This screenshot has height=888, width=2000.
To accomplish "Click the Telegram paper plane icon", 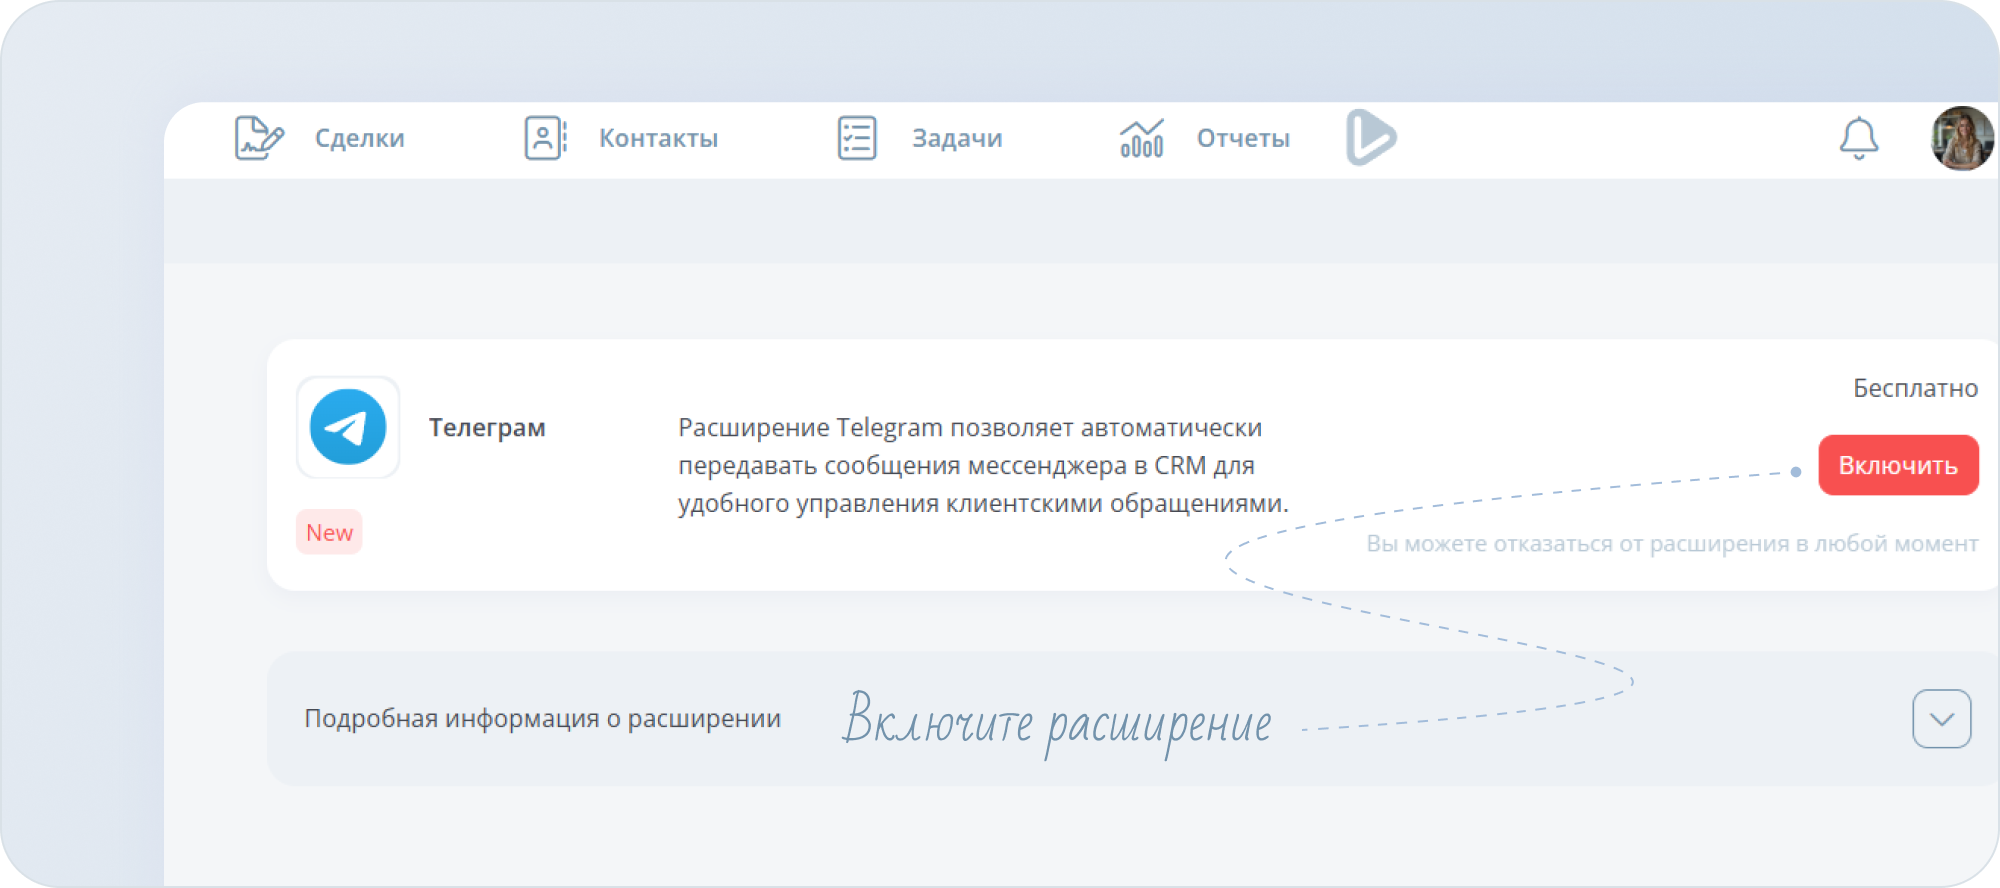I will click(348, 428).
